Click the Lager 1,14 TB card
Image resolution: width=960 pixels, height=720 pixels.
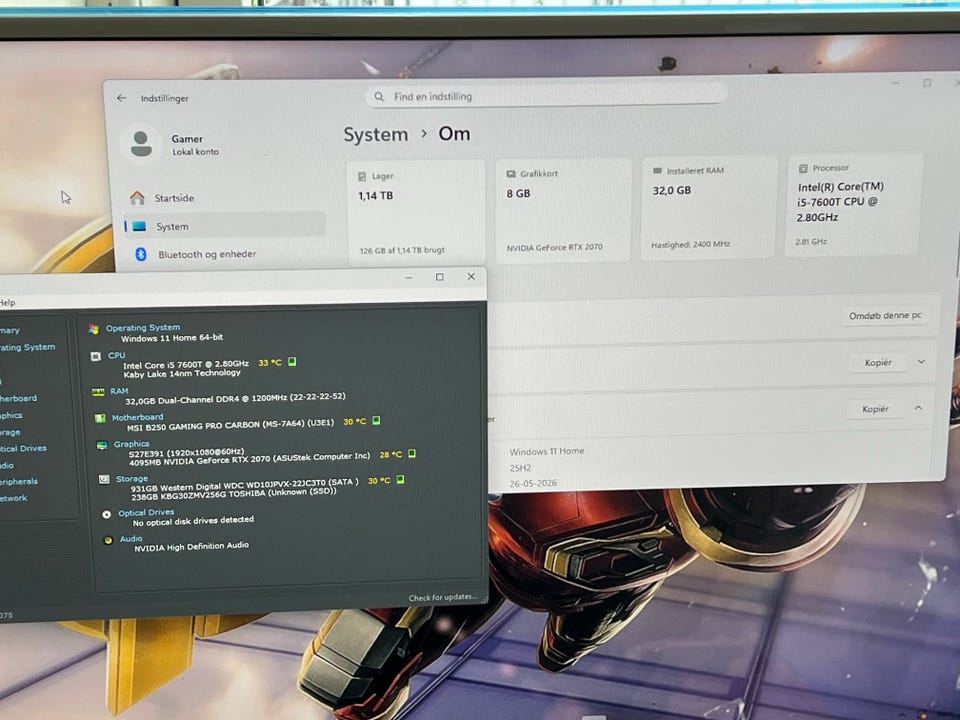click(x=416, y=212)
